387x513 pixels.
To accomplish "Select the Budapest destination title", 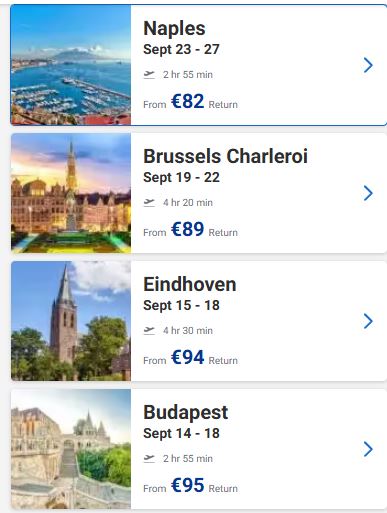I will coord(186,413).
